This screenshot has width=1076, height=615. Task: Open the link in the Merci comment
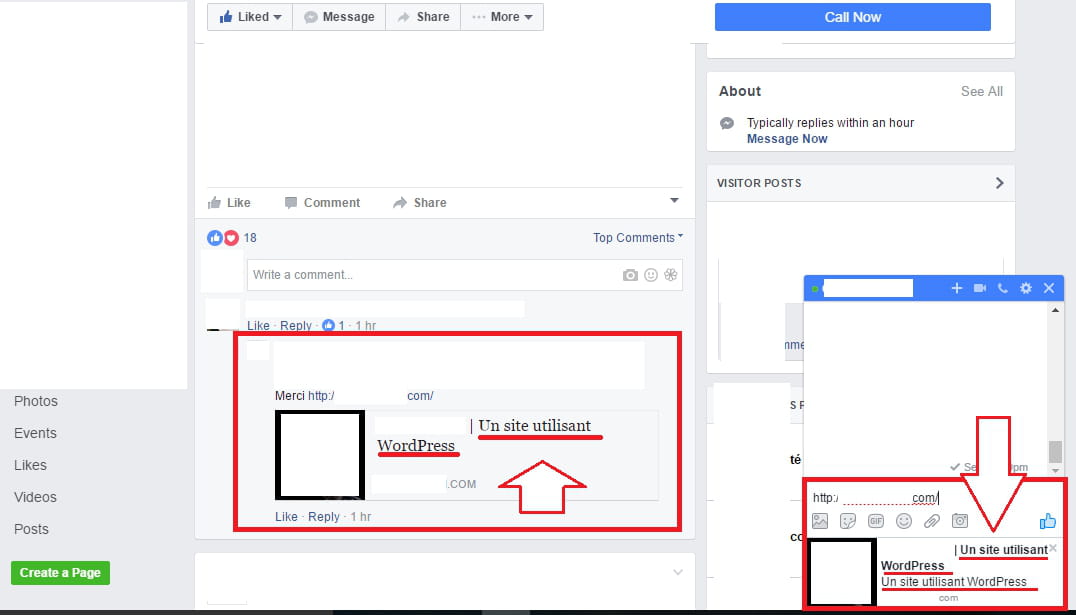[x=371, y=395]
